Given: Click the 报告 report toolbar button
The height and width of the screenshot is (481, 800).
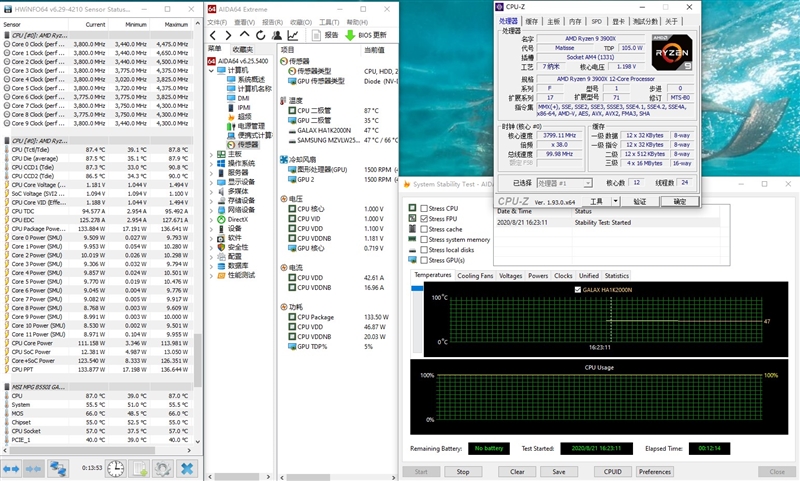Looking at the screenshot, I should pyautogui.click(x=325, y=35).
